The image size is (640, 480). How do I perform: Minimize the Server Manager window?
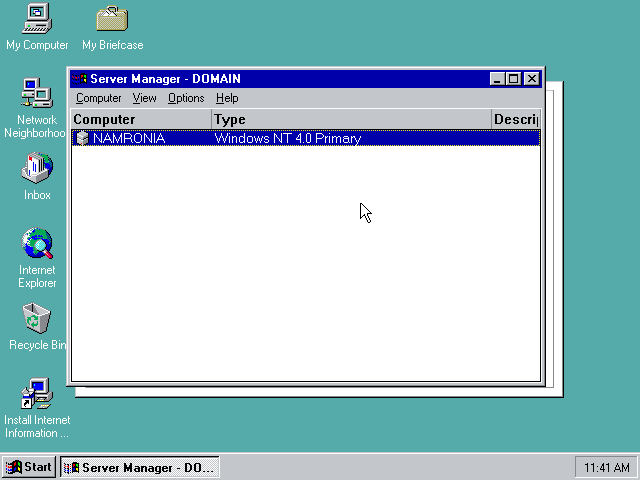point(497,79)
